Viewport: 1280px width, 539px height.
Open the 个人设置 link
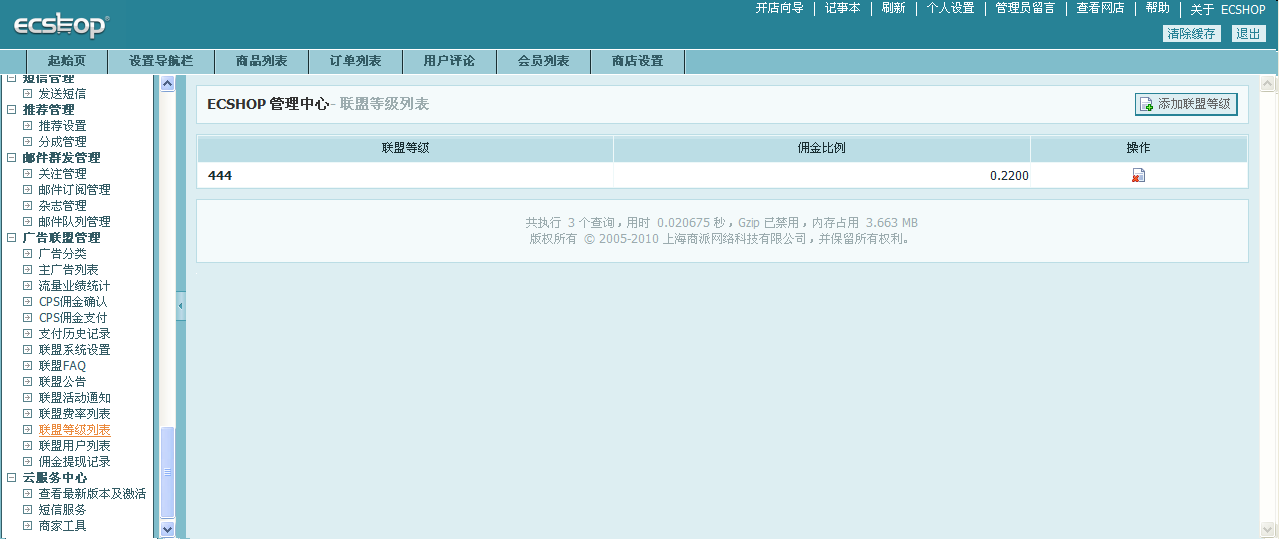[x=950, y=8]
